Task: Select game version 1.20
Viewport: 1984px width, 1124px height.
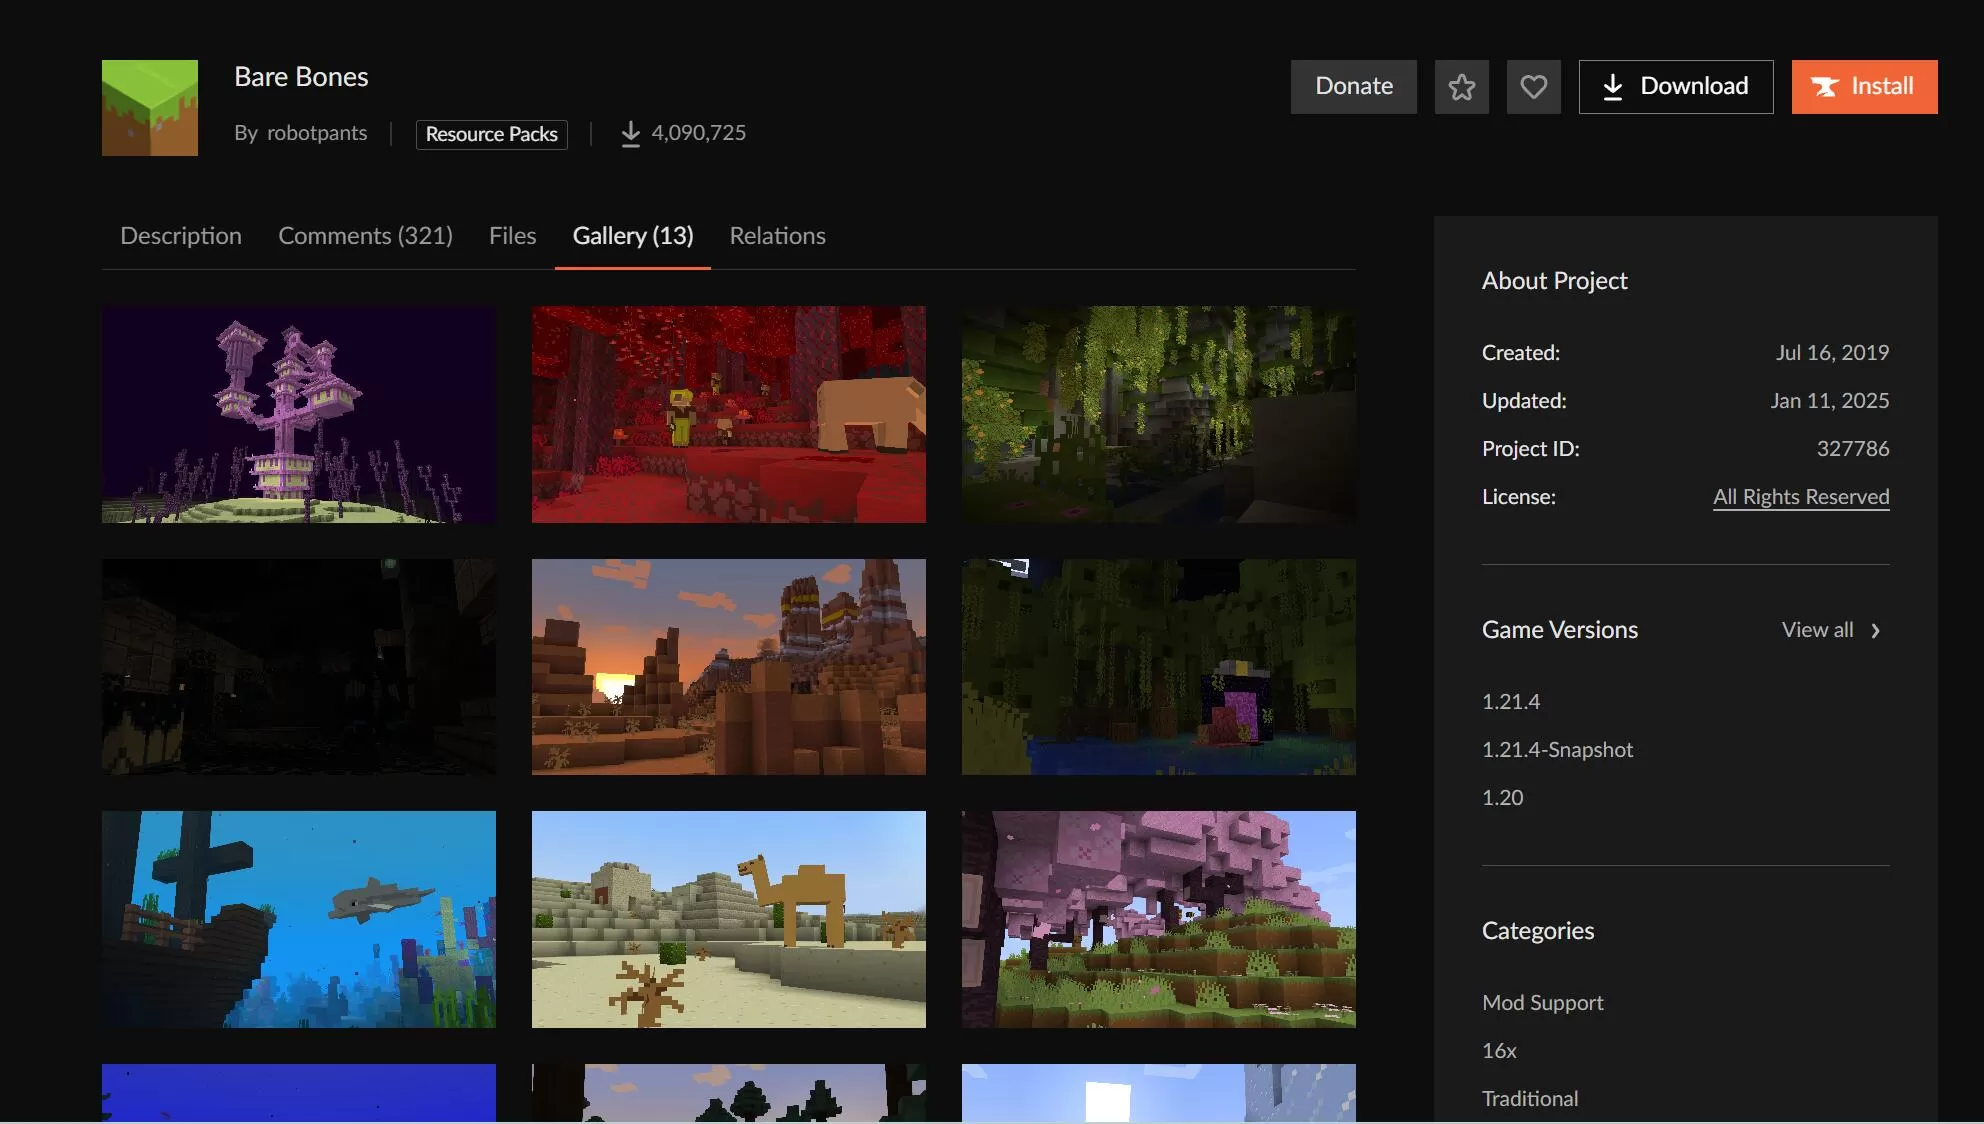Action: coord(1503,798)
